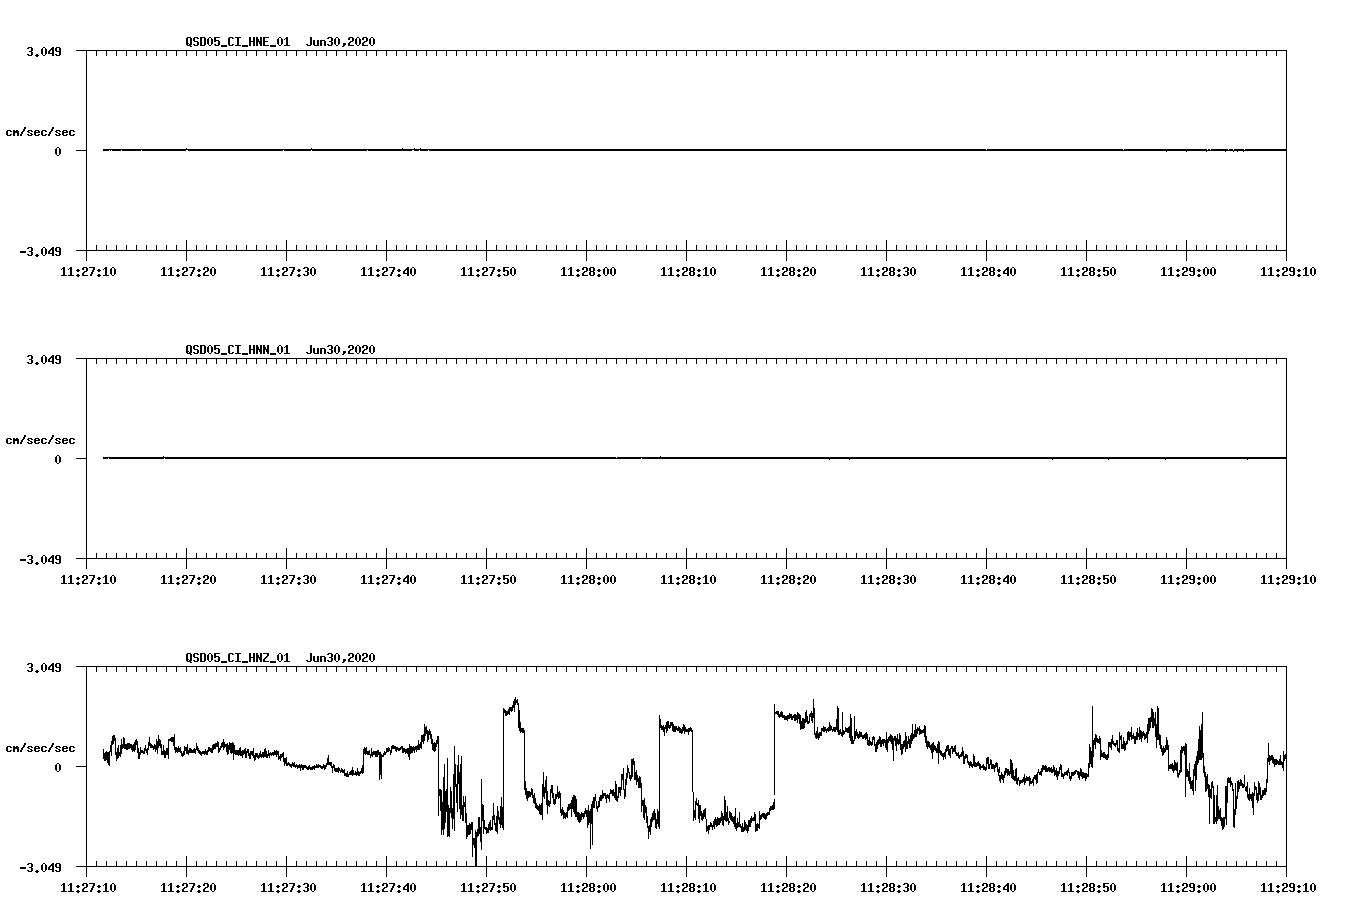Click the 11:28:50 time label under HNZ plot
1358x924 pixels.
coord(1088,887)
